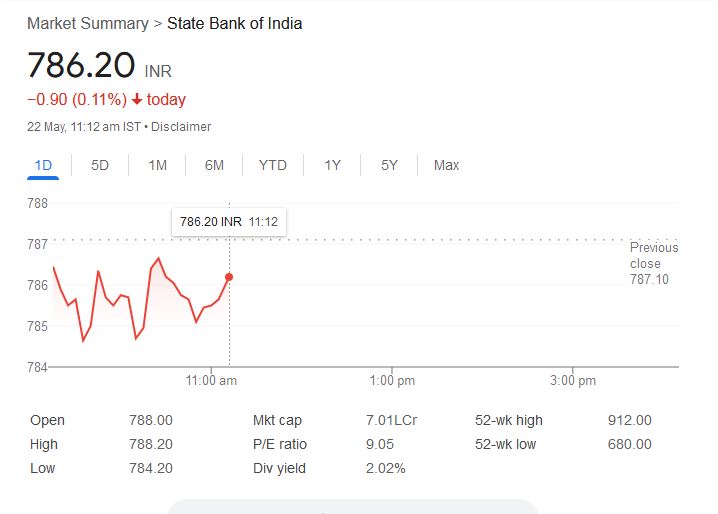Click the 3:00 pm axis label
Viewport: 718px width, 514px height.
pyautogui.click(x=573, y=381)
